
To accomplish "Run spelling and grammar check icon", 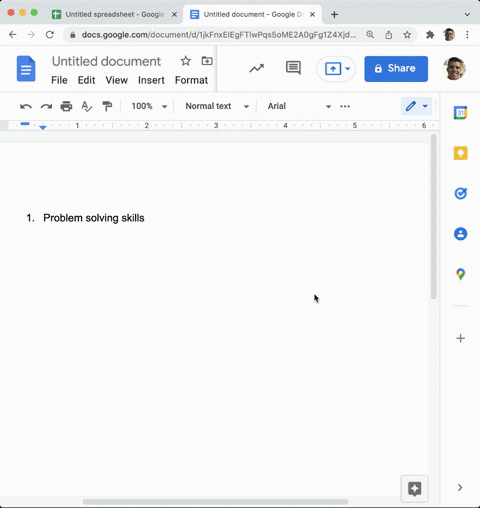I will [x=86, y=106].
